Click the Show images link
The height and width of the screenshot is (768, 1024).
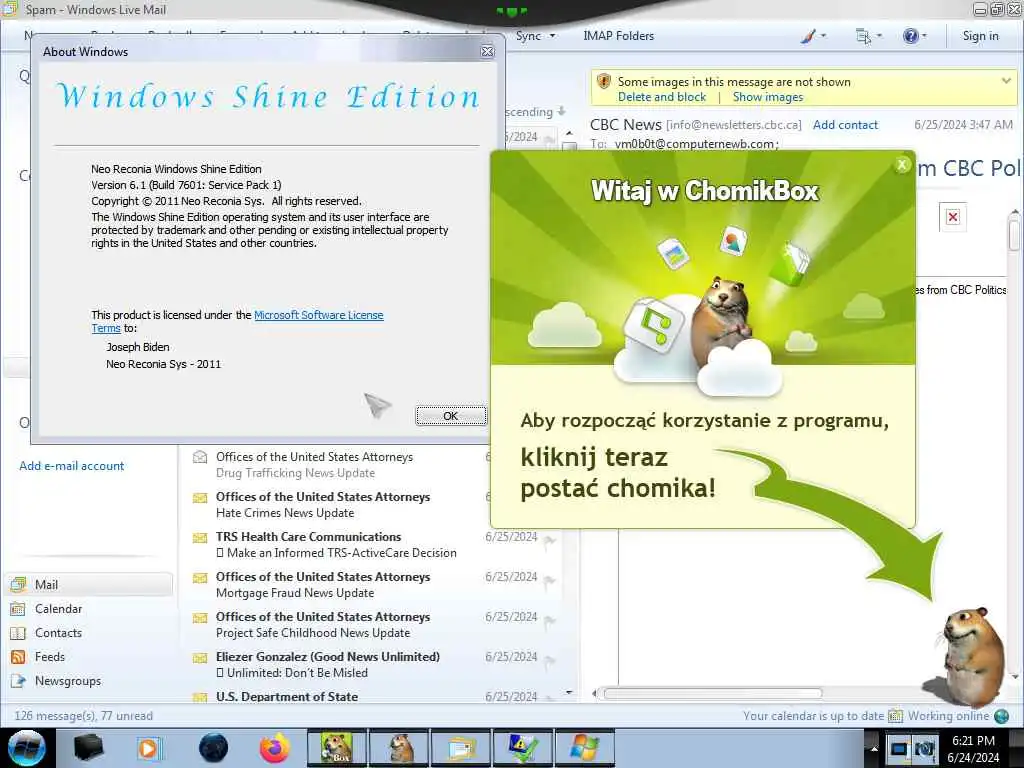point(768,97)
